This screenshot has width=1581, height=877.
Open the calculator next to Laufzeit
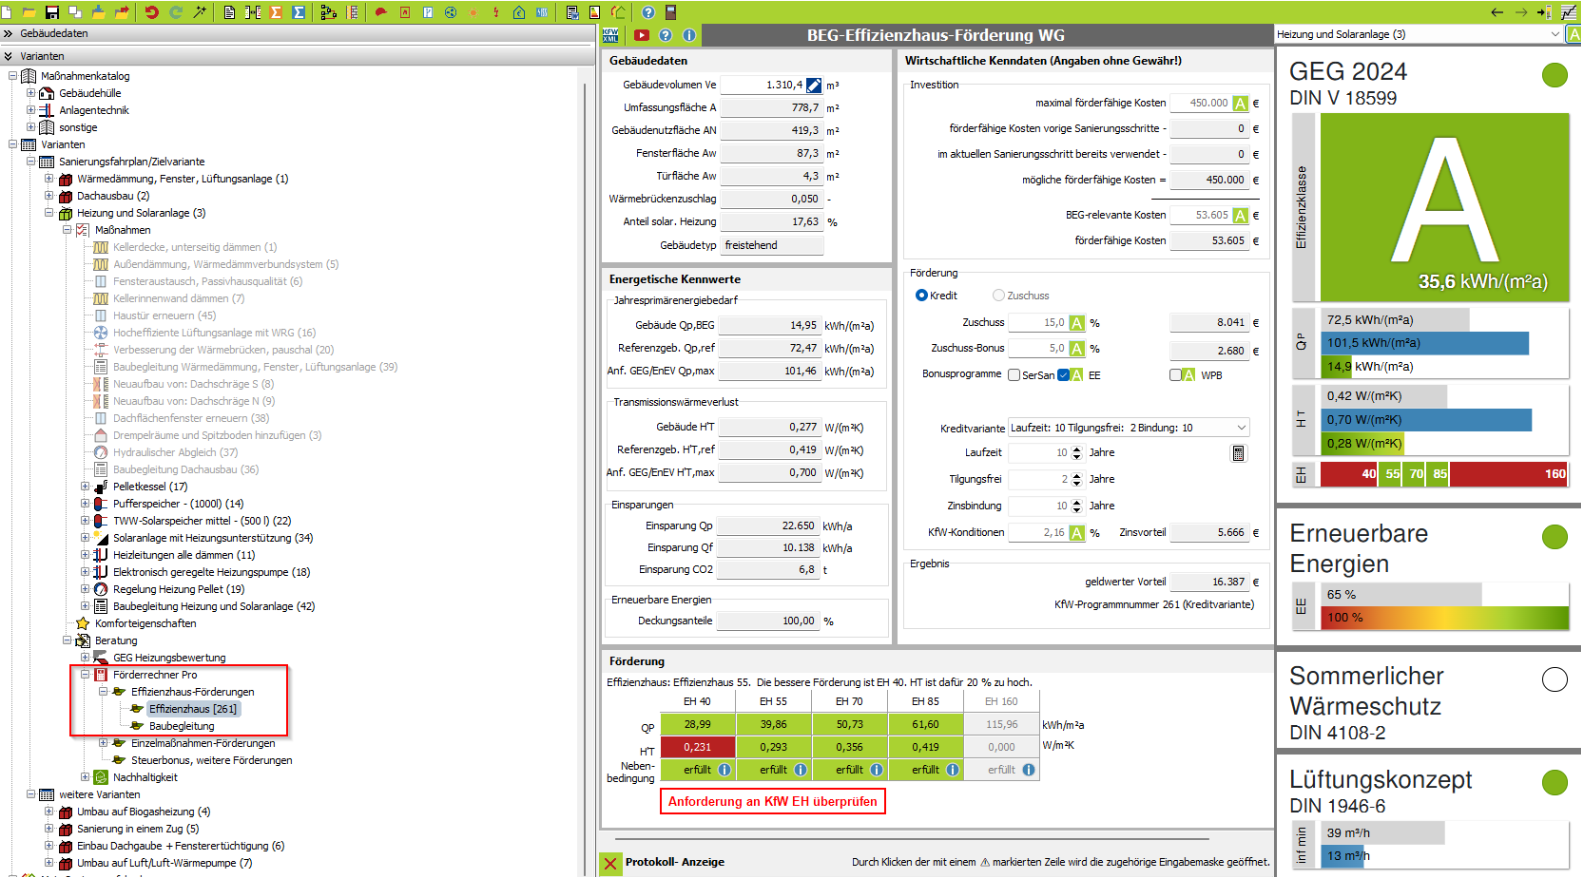tap(1238, 453)
